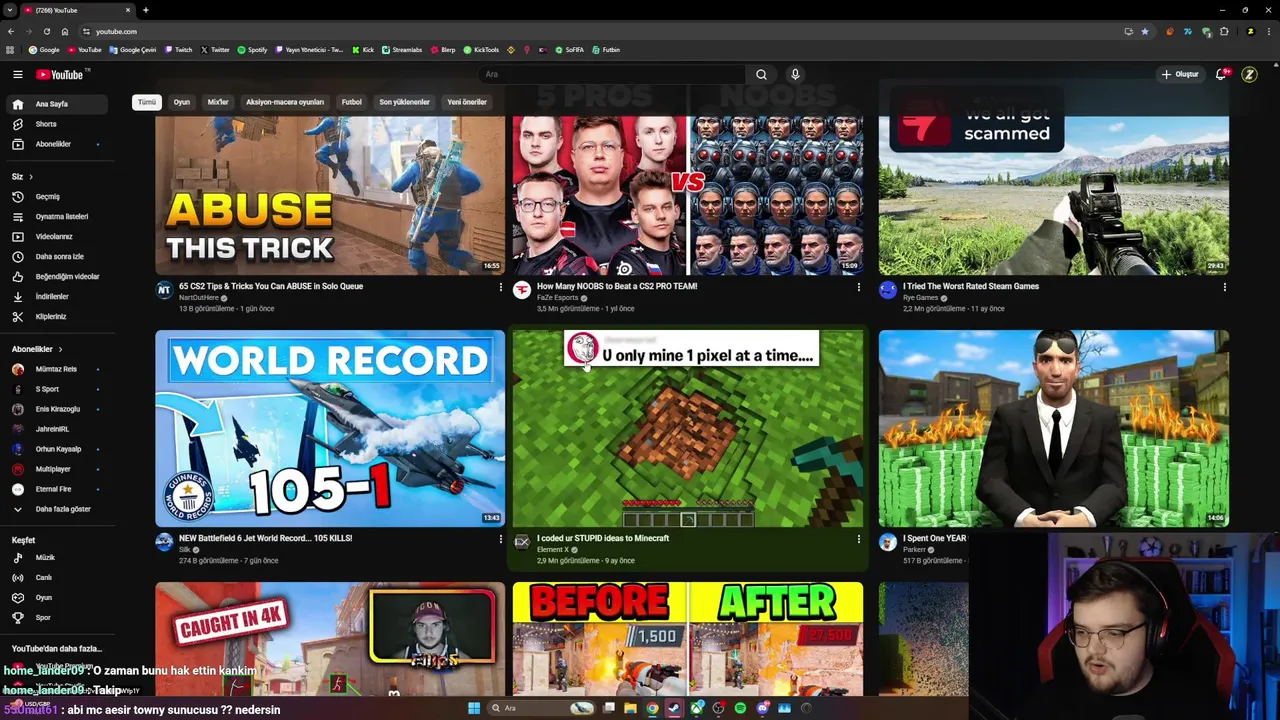Select the Oyun filter chip

(x=182, y=102)
